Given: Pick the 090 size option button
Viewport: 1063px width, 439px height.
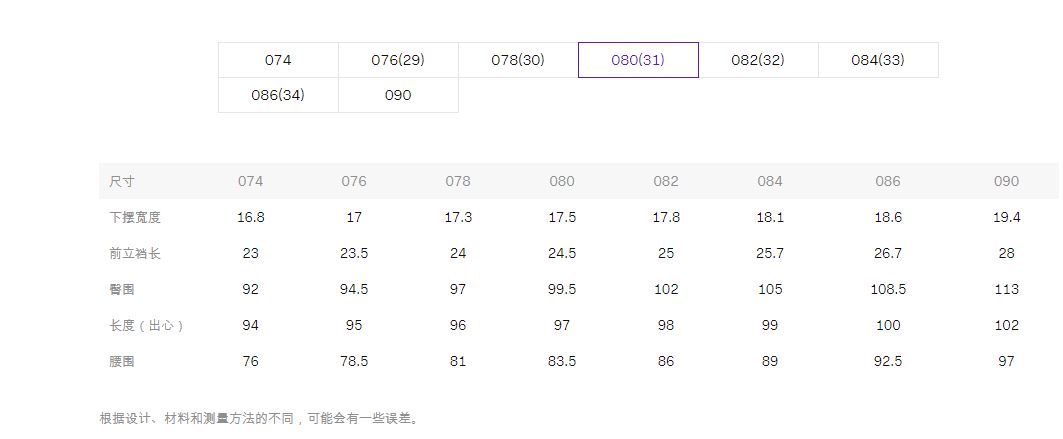Looking at the screenshot, I should tap(398, 95).
